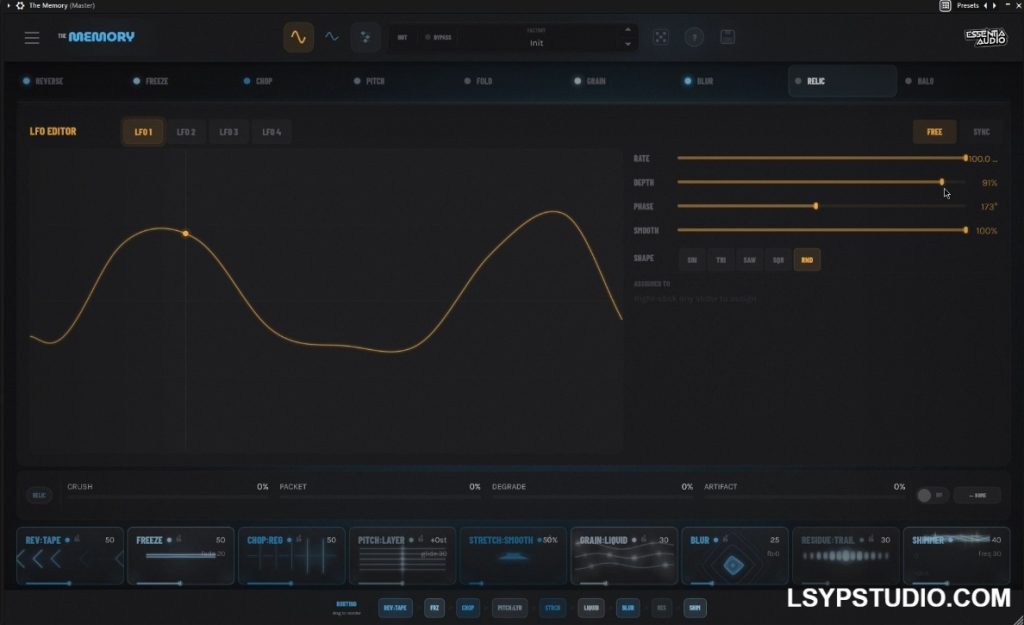This screenshot has height=625, width=1024.
Task: Activate the FRZ routing chip
Action: [434, 607]
